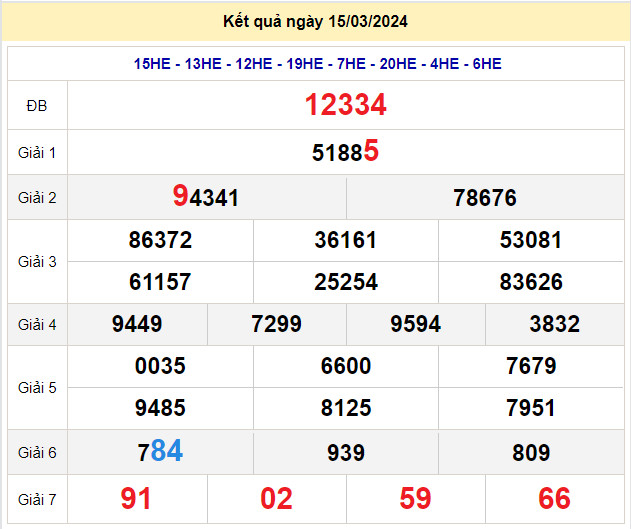This screenshot has height=529, width=631.
Task: Select fourth prize number 9594
Action: coord(416,324)
